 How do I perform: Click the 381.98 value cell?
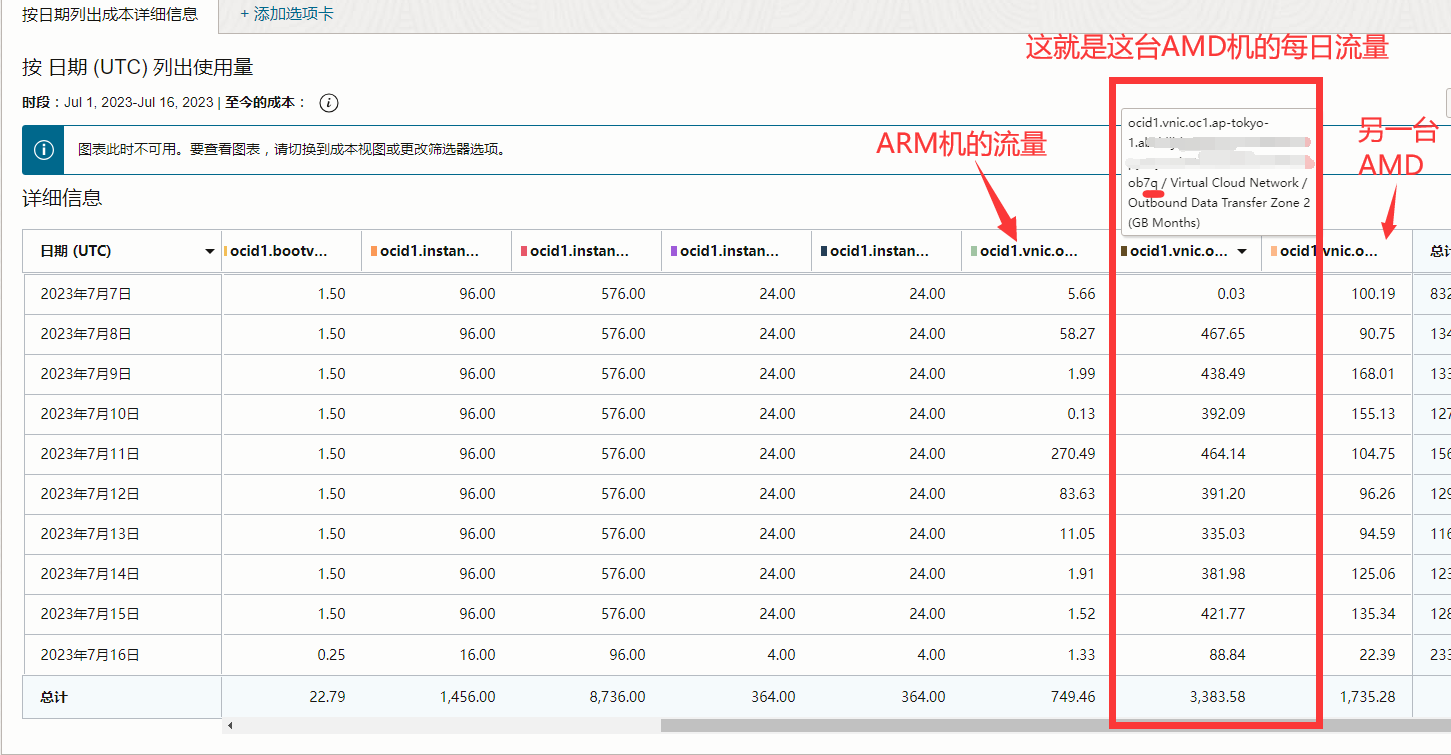click(1223, 574)
